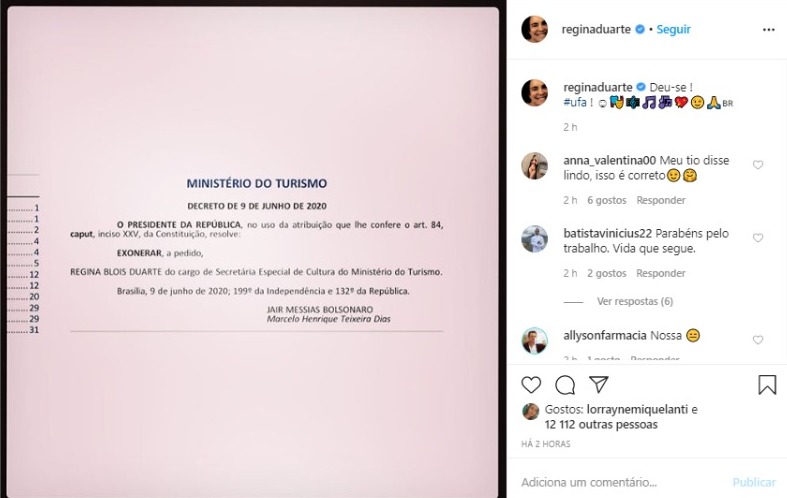The image size is (787, 498).
Task: Click the Publicar button
Action: coord(754,482)
